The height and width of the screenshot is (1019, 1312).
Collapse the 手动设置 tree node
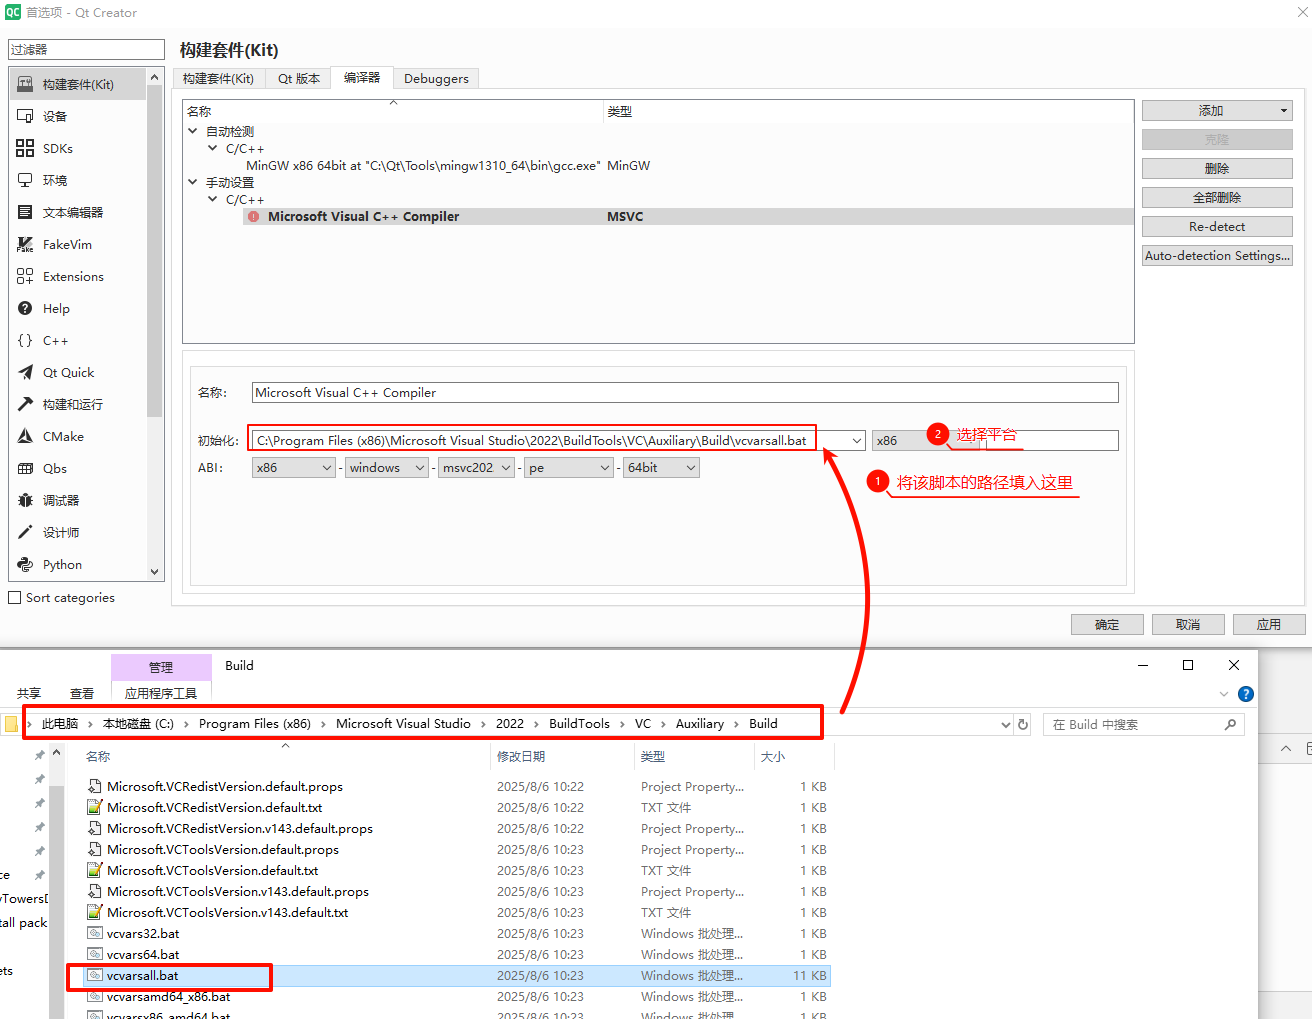[x=193, y=182]
